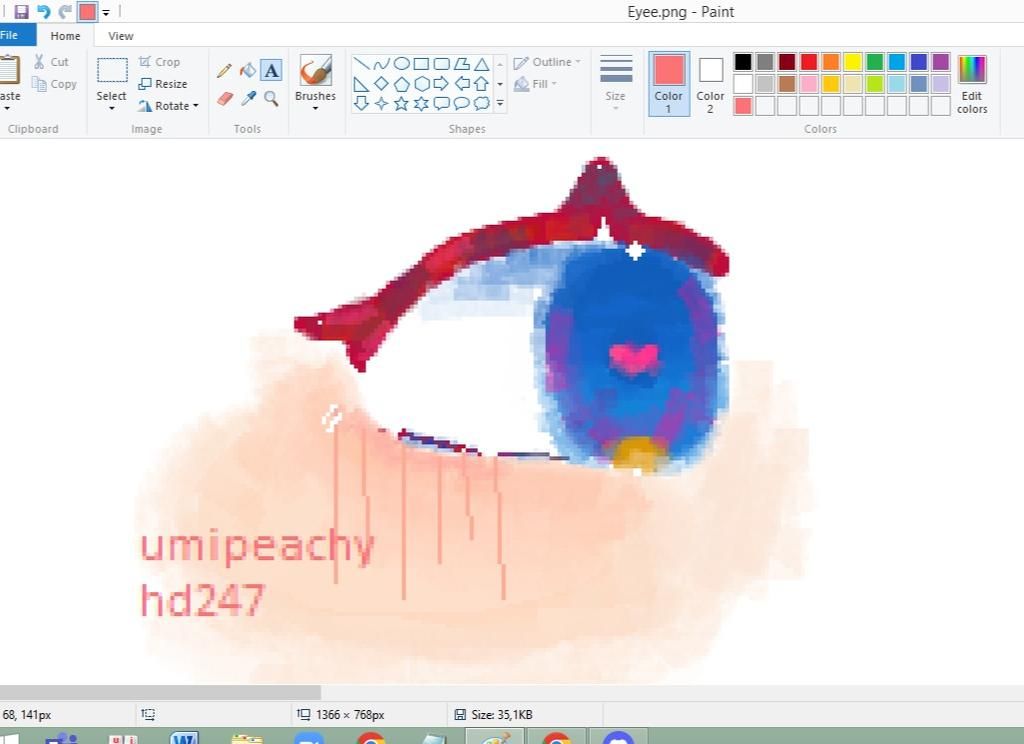1024x744 pixels.
Task: Select the Rounded rectangle shape
Action: pyautogui.click(x=441, y=64)
